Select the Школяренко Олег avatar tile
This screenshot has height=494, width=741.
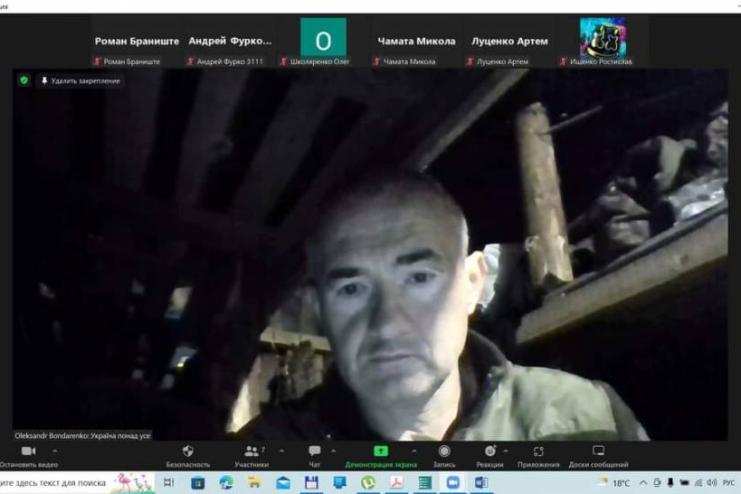click(x=323, y=40)
